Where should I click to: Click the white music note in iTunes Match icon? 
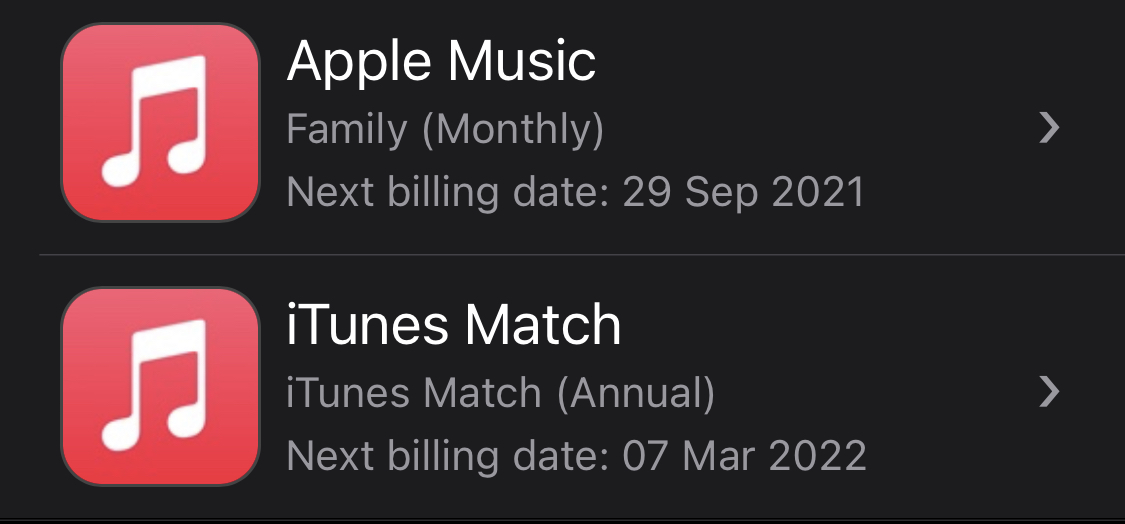point(154,385)
